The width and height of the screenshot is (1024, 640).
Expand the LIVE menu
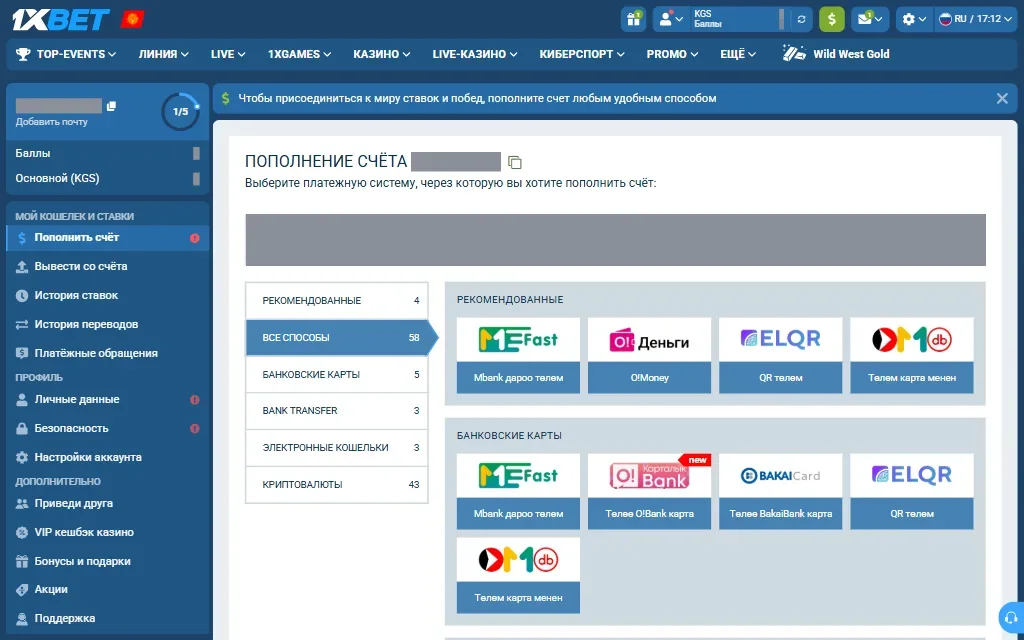coord(228,54)
